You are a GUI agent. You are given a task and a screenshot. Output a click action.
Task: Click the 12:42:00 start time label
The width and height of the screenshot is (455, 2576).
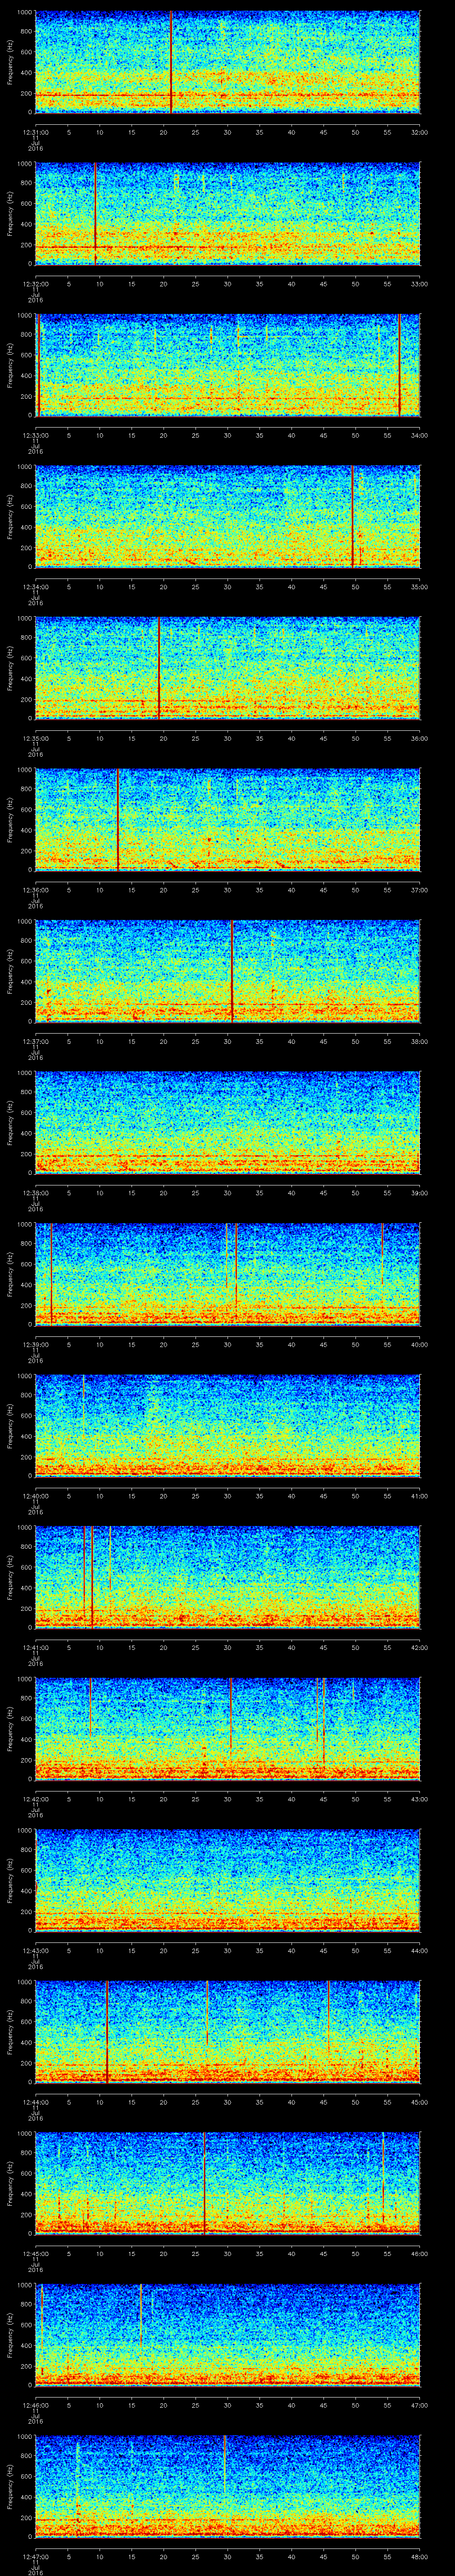pyautogui.click(x=35, y=1798)
